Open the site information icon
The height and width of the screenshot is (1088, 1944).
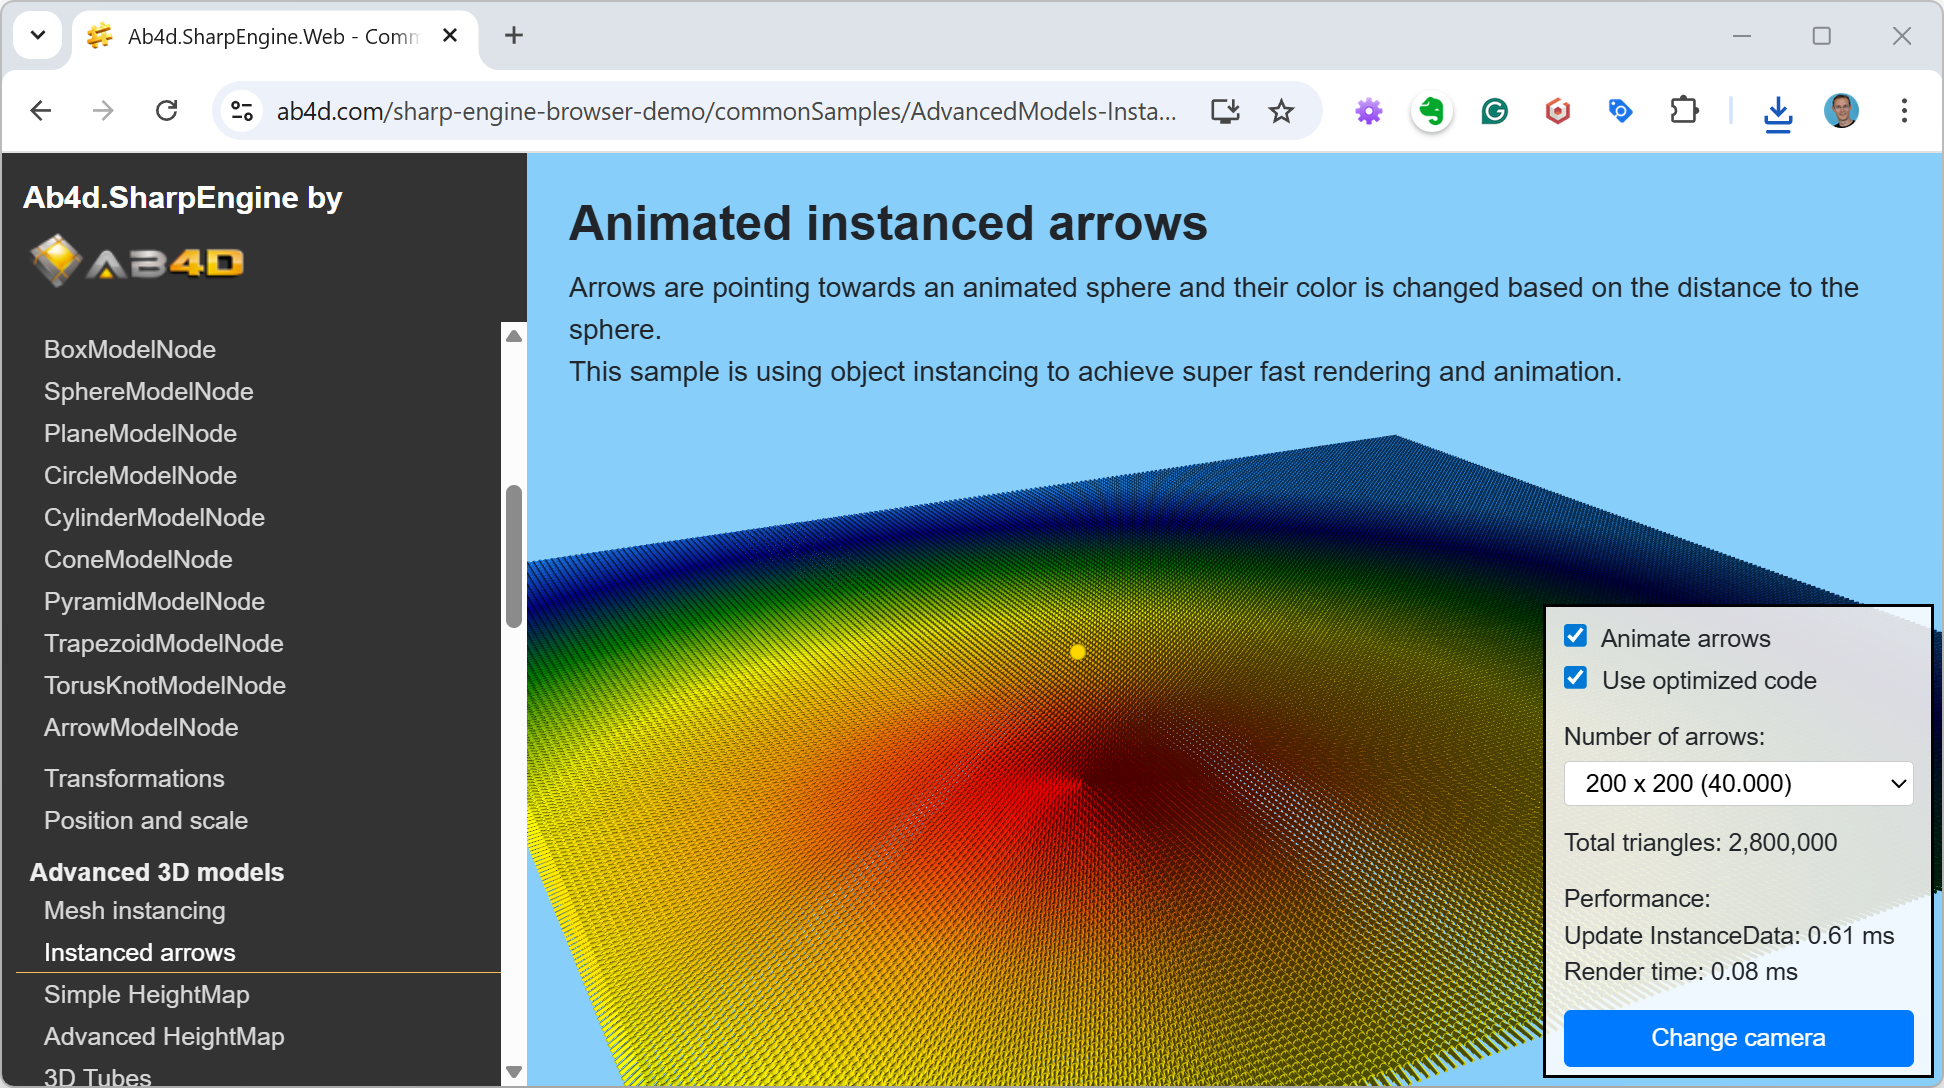(242, 111)
